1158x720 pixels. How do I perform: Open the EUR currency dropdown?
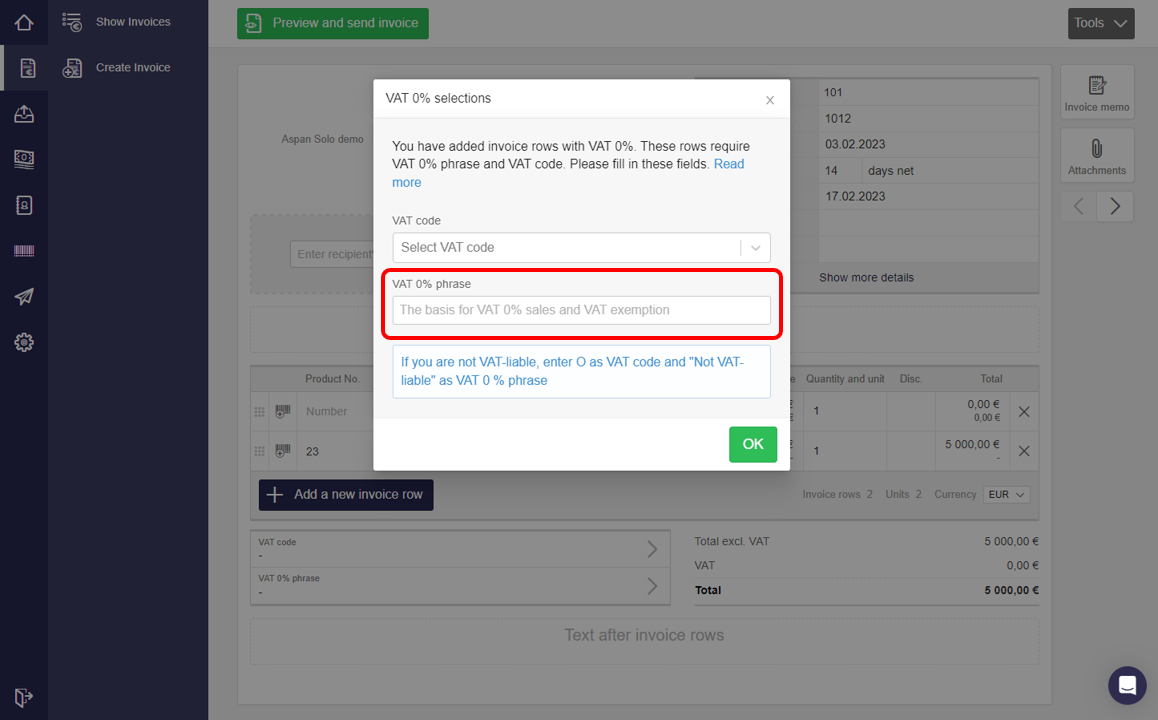tap(1007, 495)
